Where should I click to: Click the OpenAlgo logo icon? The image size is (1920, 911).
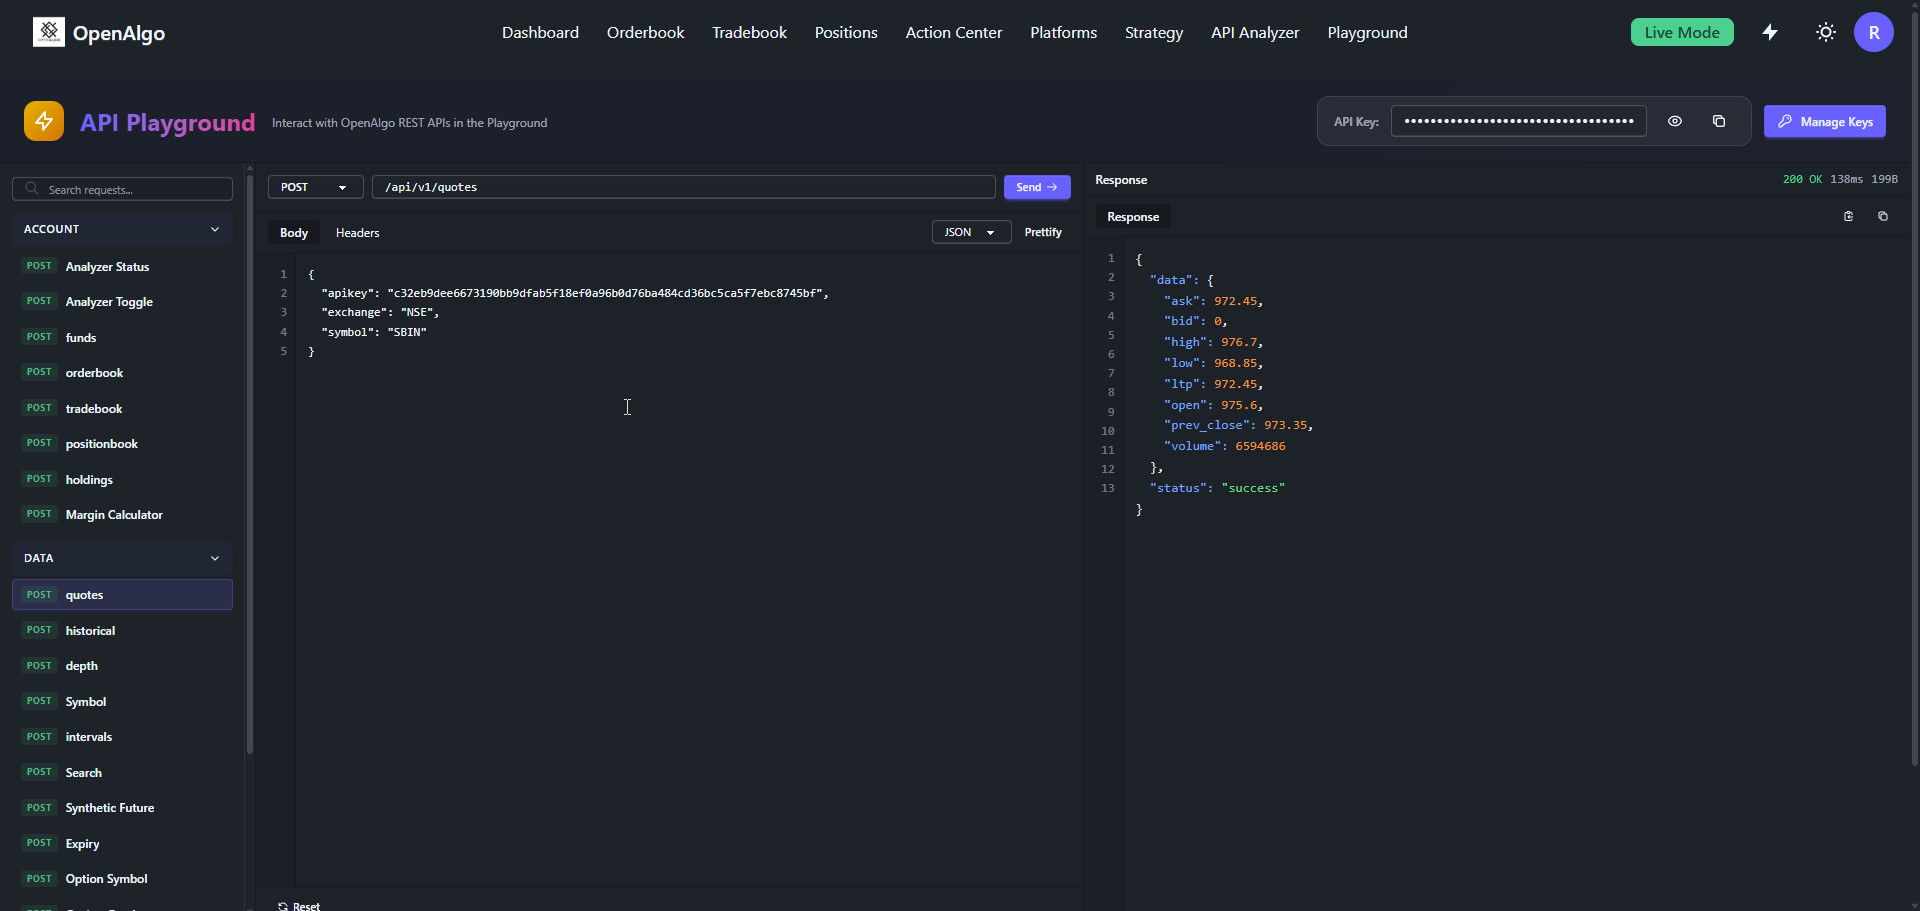(x=48, y=32)
